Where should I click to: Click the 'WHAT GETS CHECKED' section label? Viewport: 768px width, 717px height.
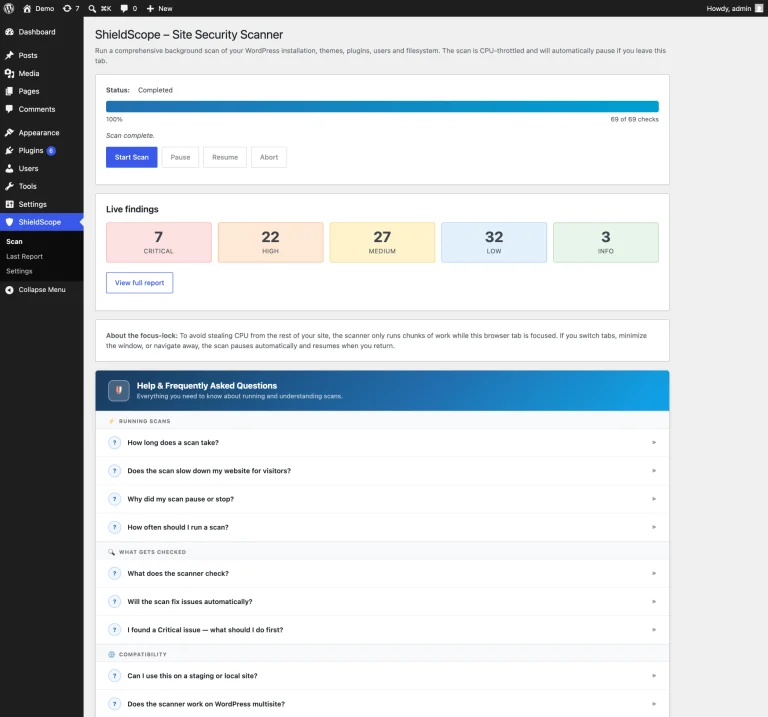152,552
